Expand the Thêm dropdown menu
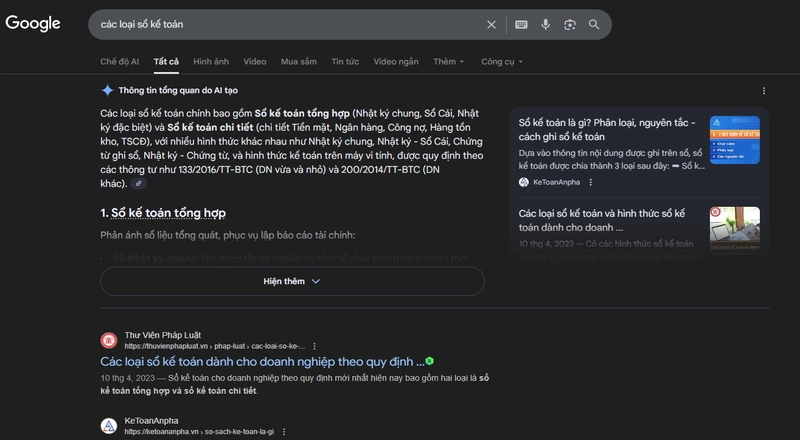This screenshot has width=800, height=440. tap(448, 62)
